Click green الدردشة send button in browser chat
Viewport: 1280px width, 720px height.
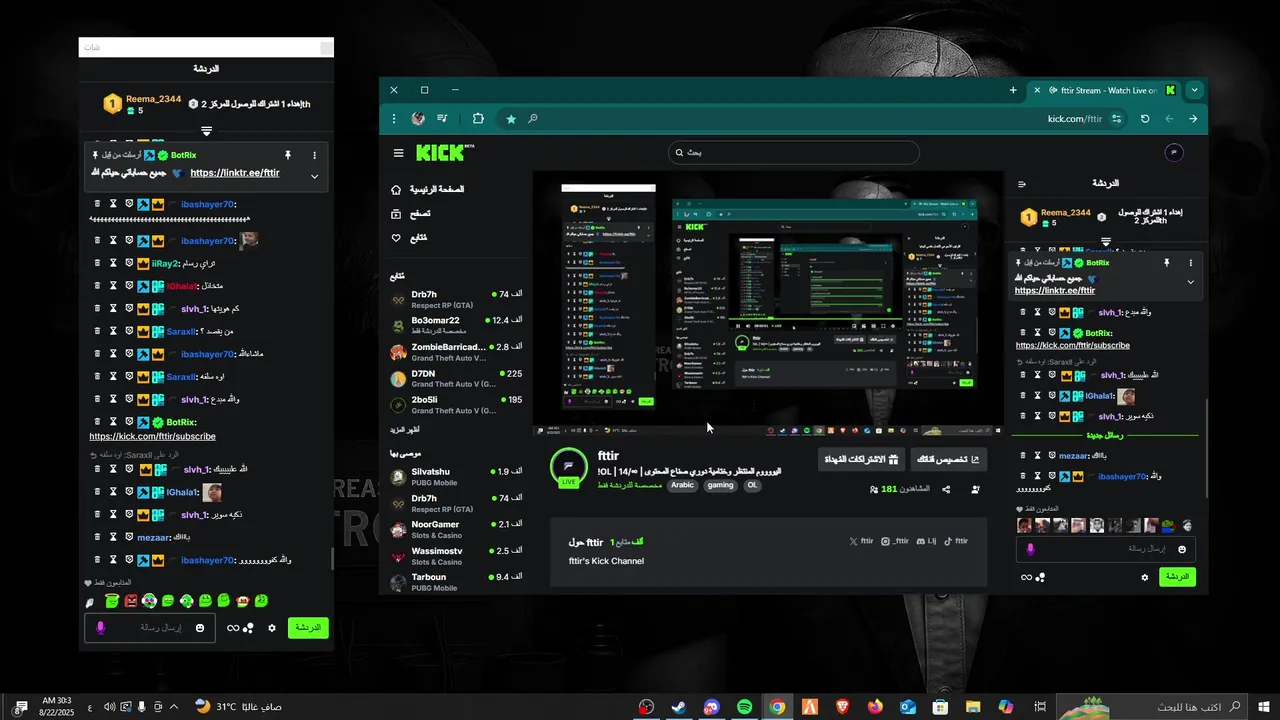tap(1177, 577)
